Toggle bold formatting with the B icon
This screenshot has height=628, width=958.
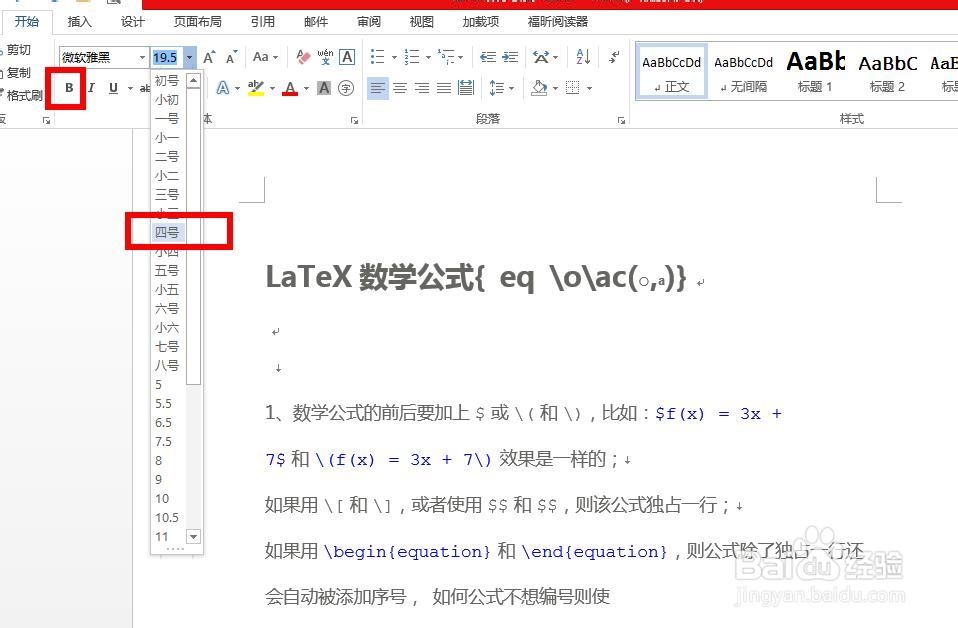[x=67, y=86]
